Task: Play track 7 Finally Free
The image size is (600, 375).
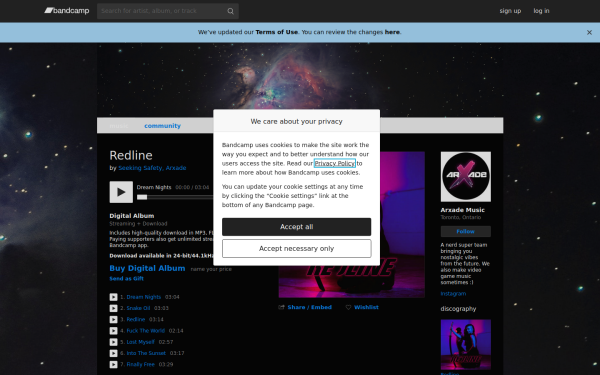Action: point(113,365)
